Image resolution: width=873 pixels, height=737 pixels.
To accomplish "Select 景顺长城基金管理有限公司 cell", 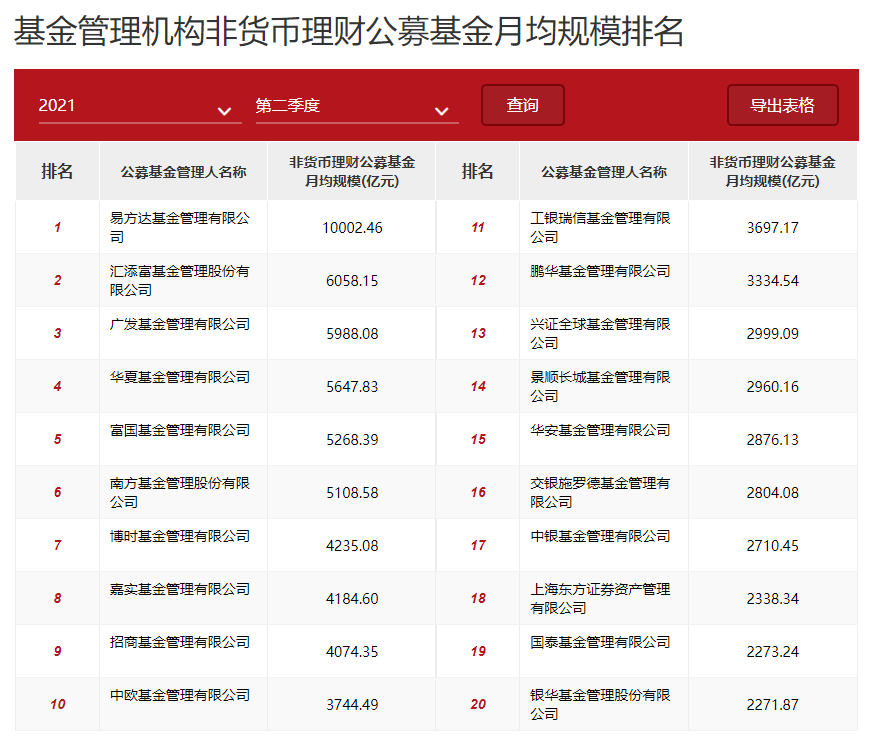I will (x=604, y=386).
